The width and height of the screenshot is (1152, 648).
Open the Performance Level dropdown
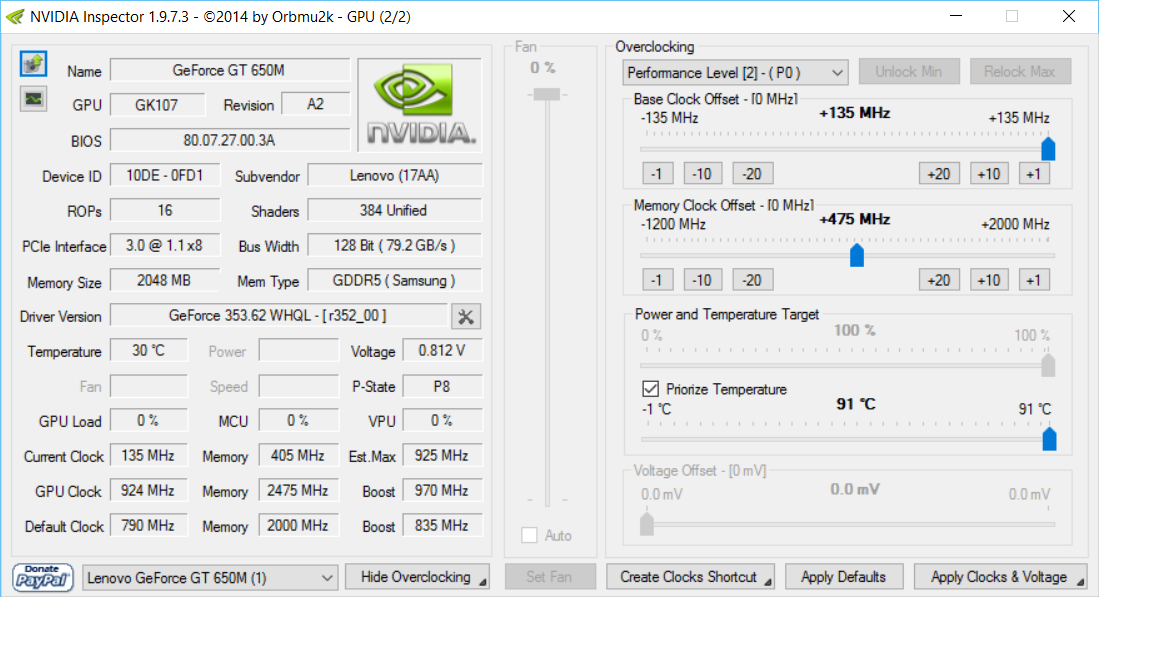click(735, 72)
